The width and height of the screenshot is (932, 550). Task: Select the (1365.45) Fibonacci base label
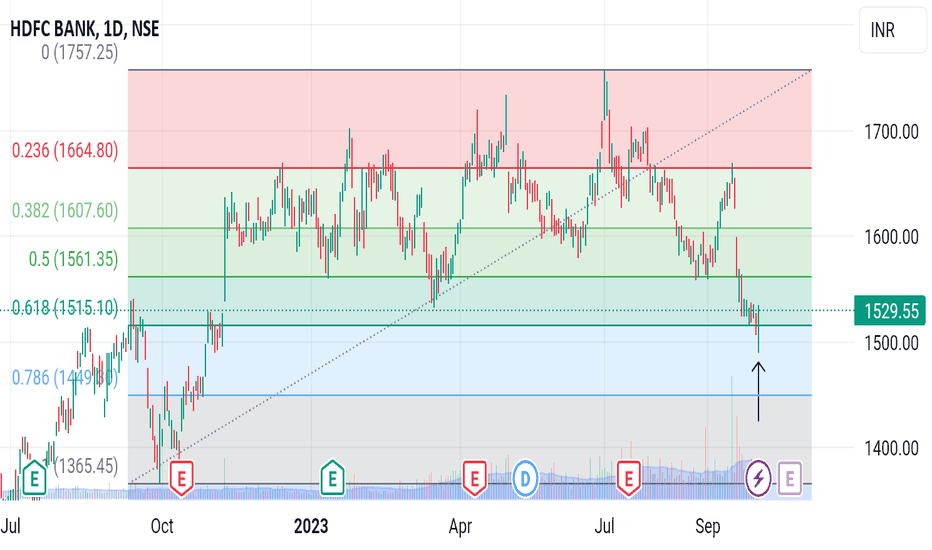[x=86, y=466]
